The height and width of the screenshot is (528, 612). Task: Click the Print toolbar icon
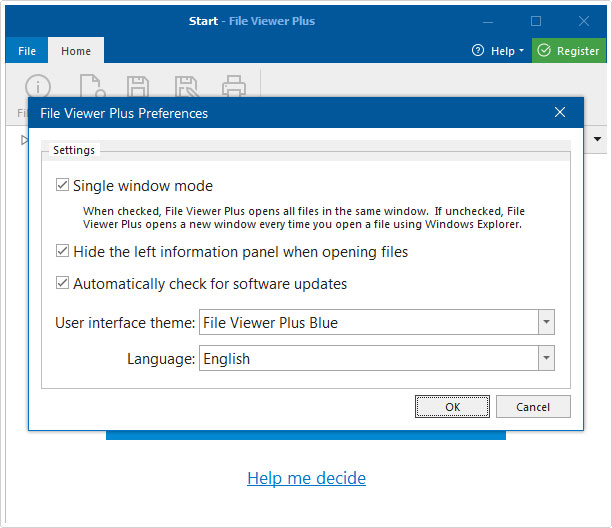(x=234, y=86)
